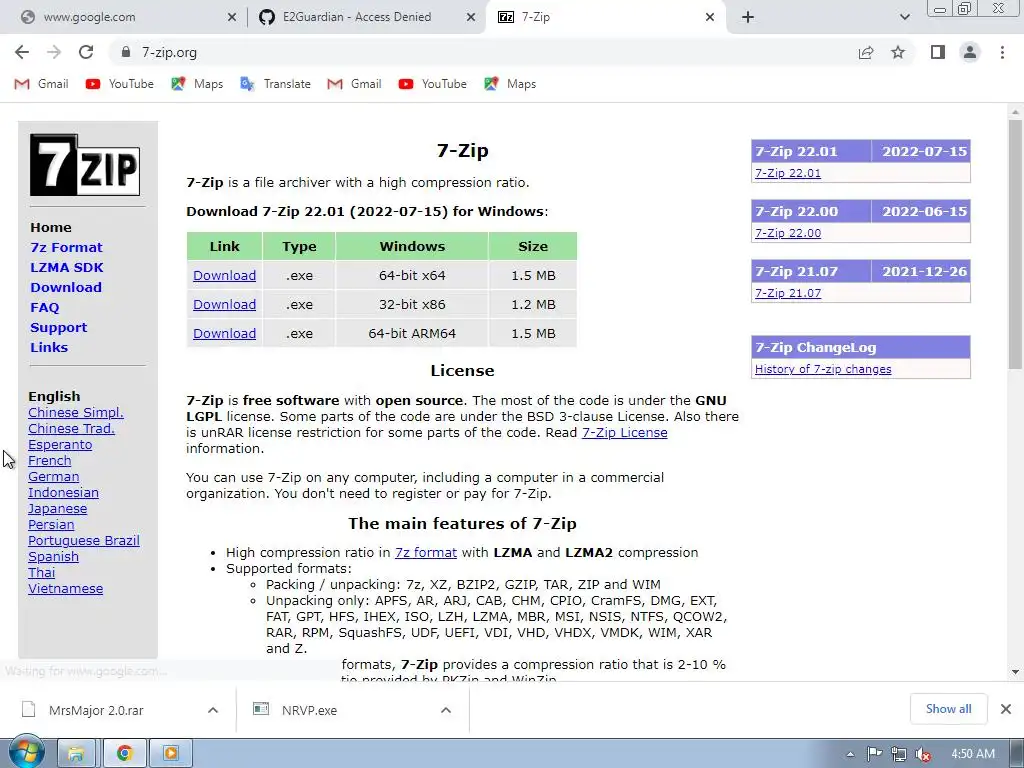The width and height of the screenshot is (1024, 768).
Task: Open the Windows Start orb
Action: 26,753
